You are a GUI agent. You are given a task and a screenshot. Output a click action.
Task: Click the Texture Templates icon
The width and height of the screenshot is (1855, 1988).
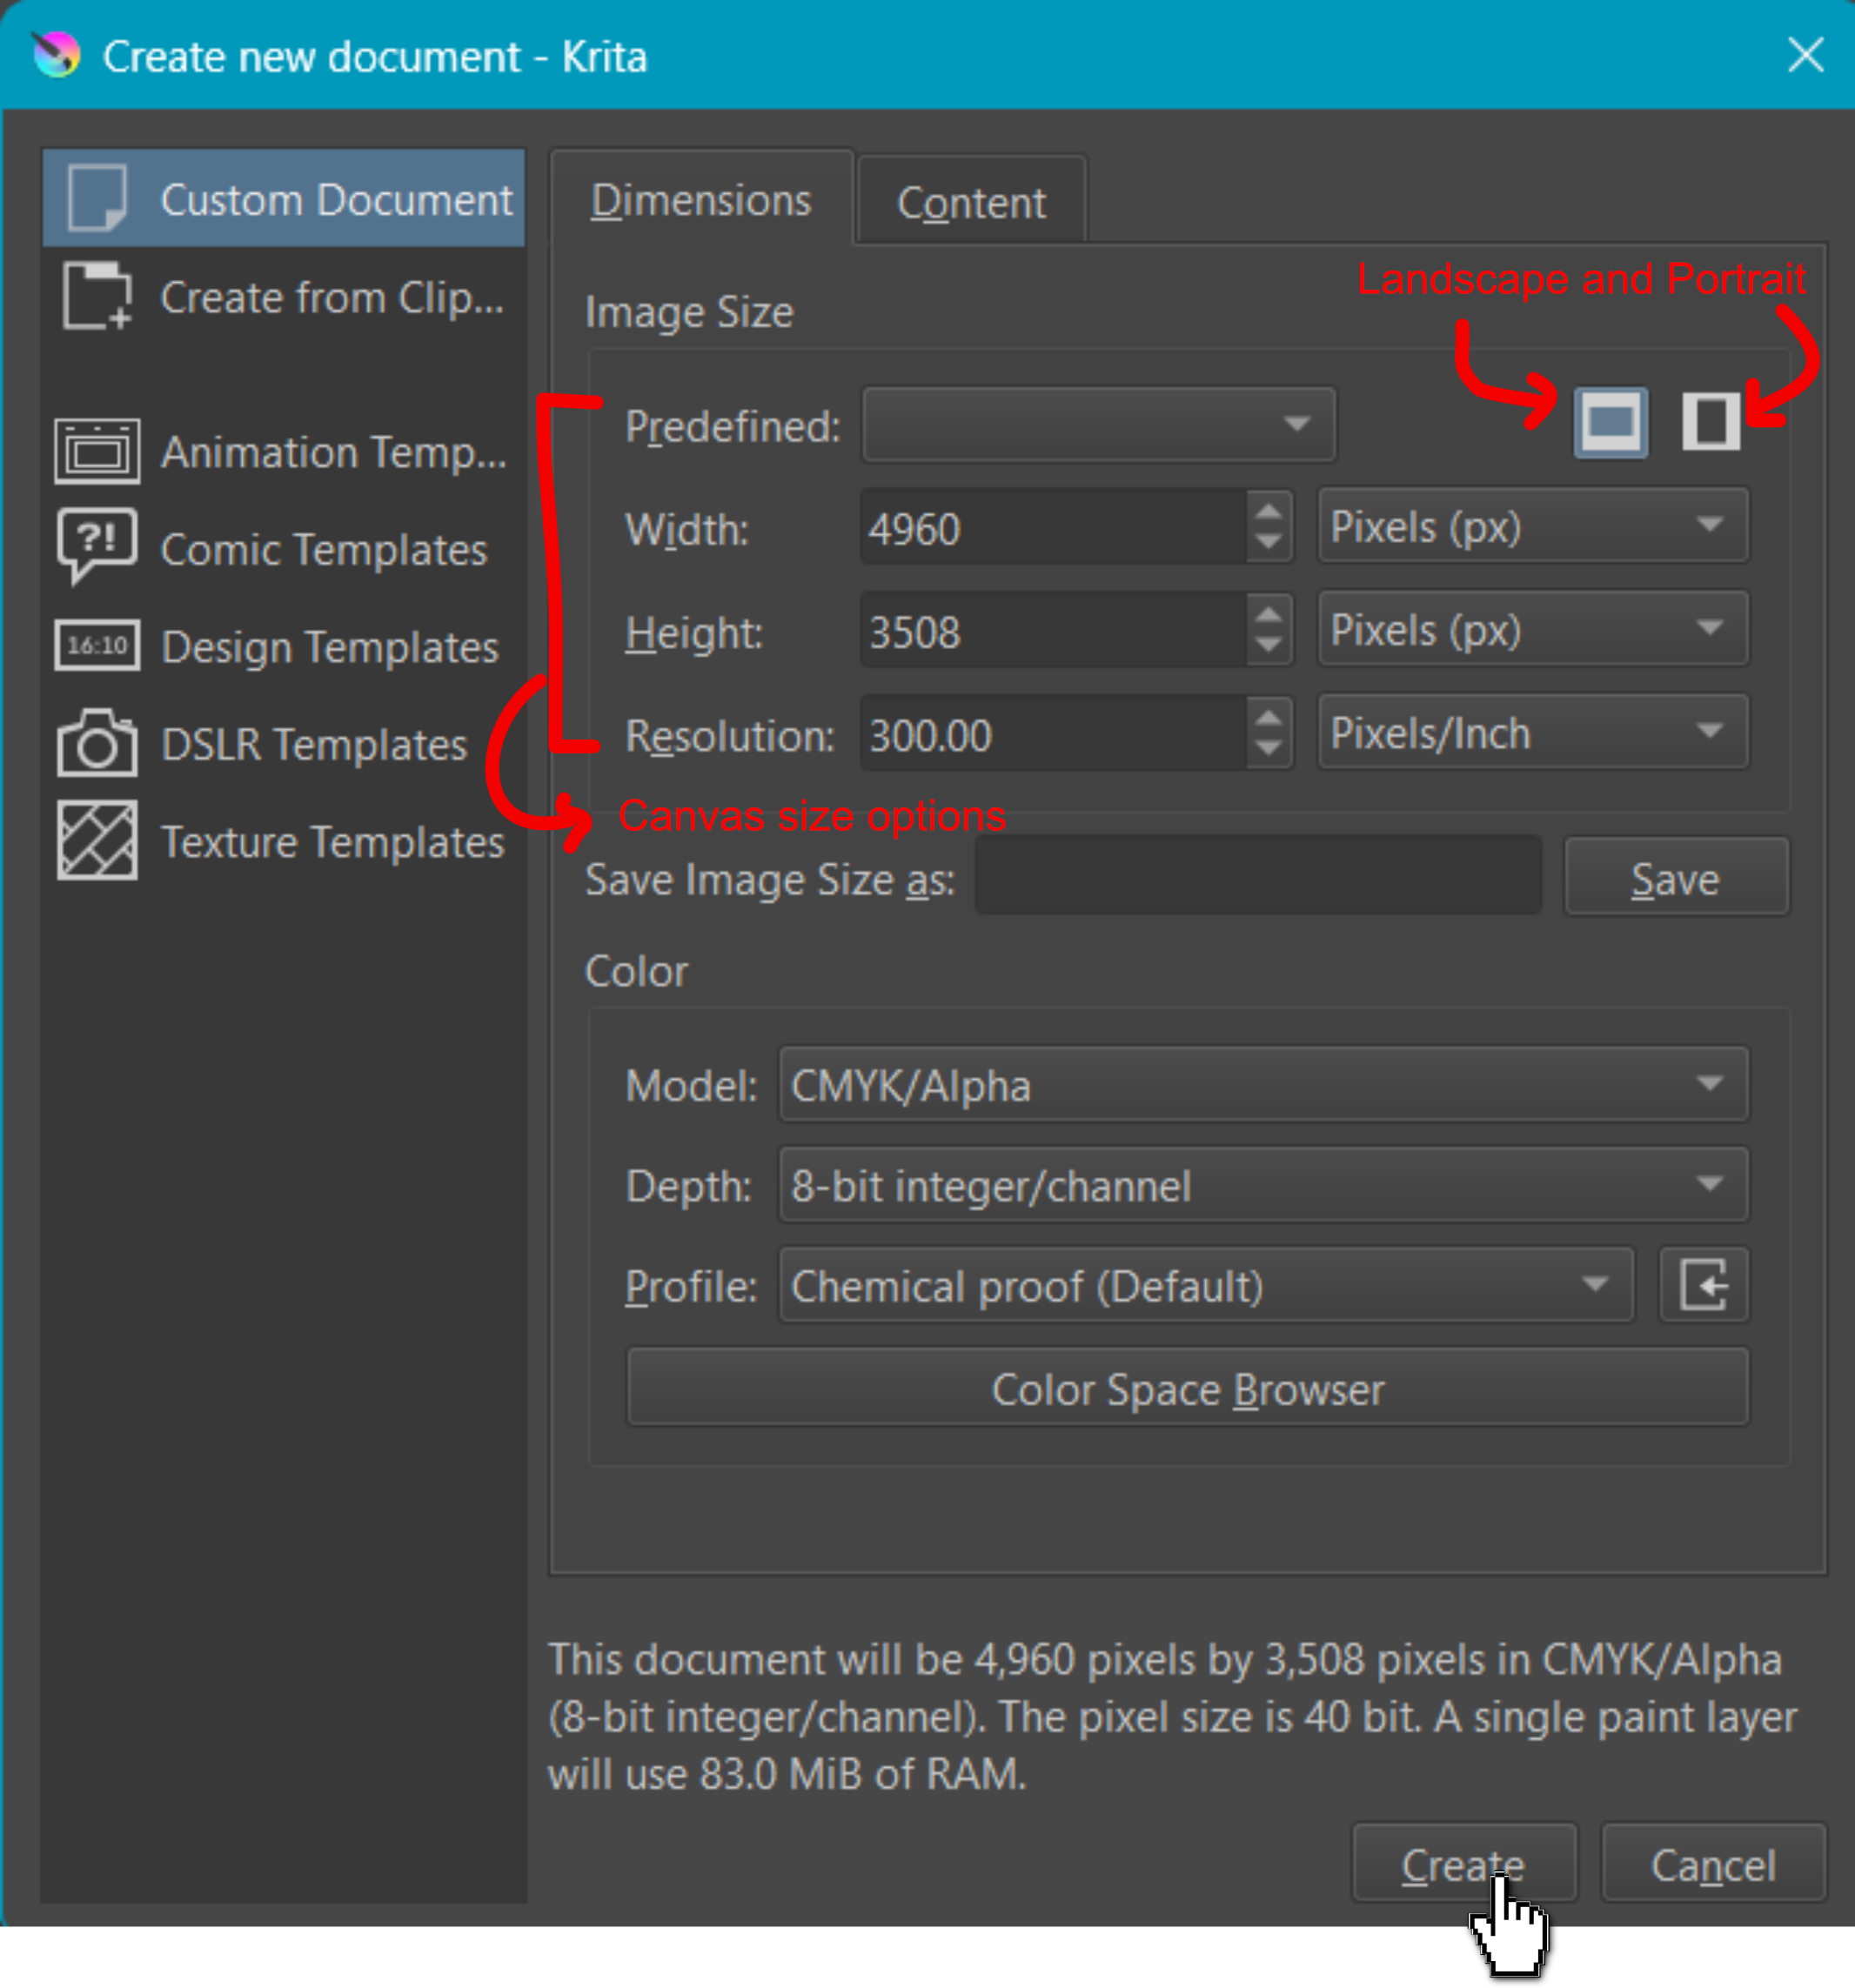tap(97, 841)
